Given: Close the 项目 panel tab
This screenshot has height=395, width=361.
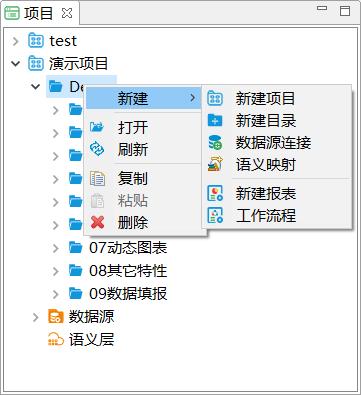Looking at the screenshot, I should (67, 13).
